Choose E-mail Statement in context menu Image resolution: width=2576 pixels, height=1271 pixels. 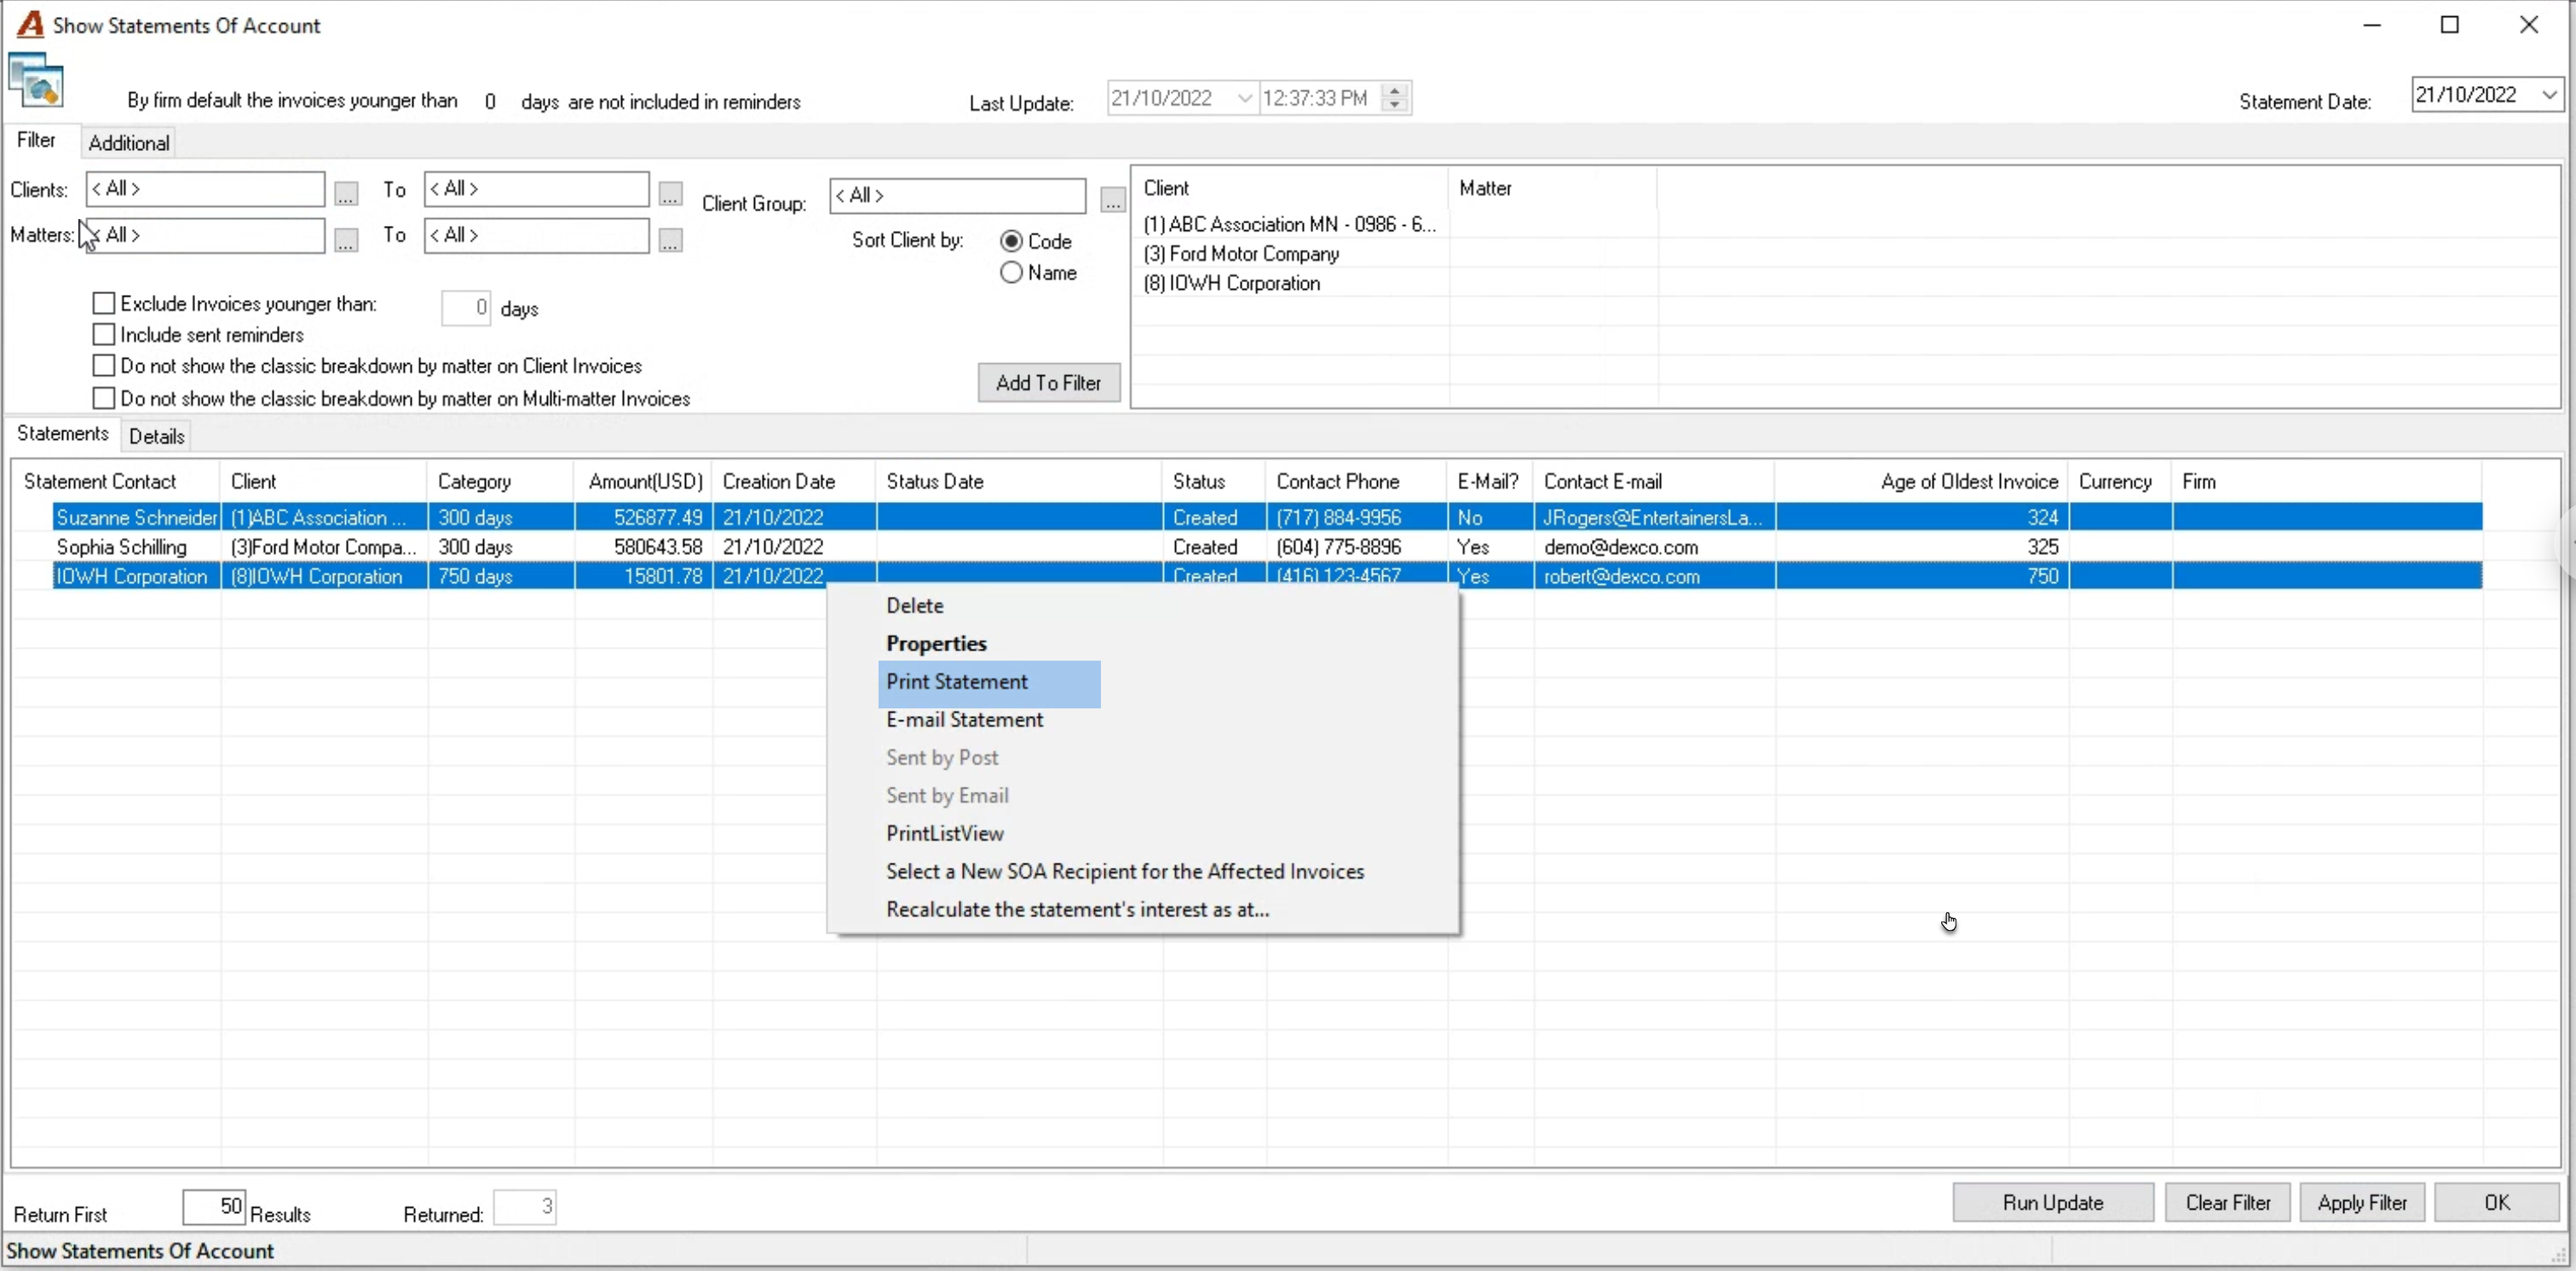(964, 720)
